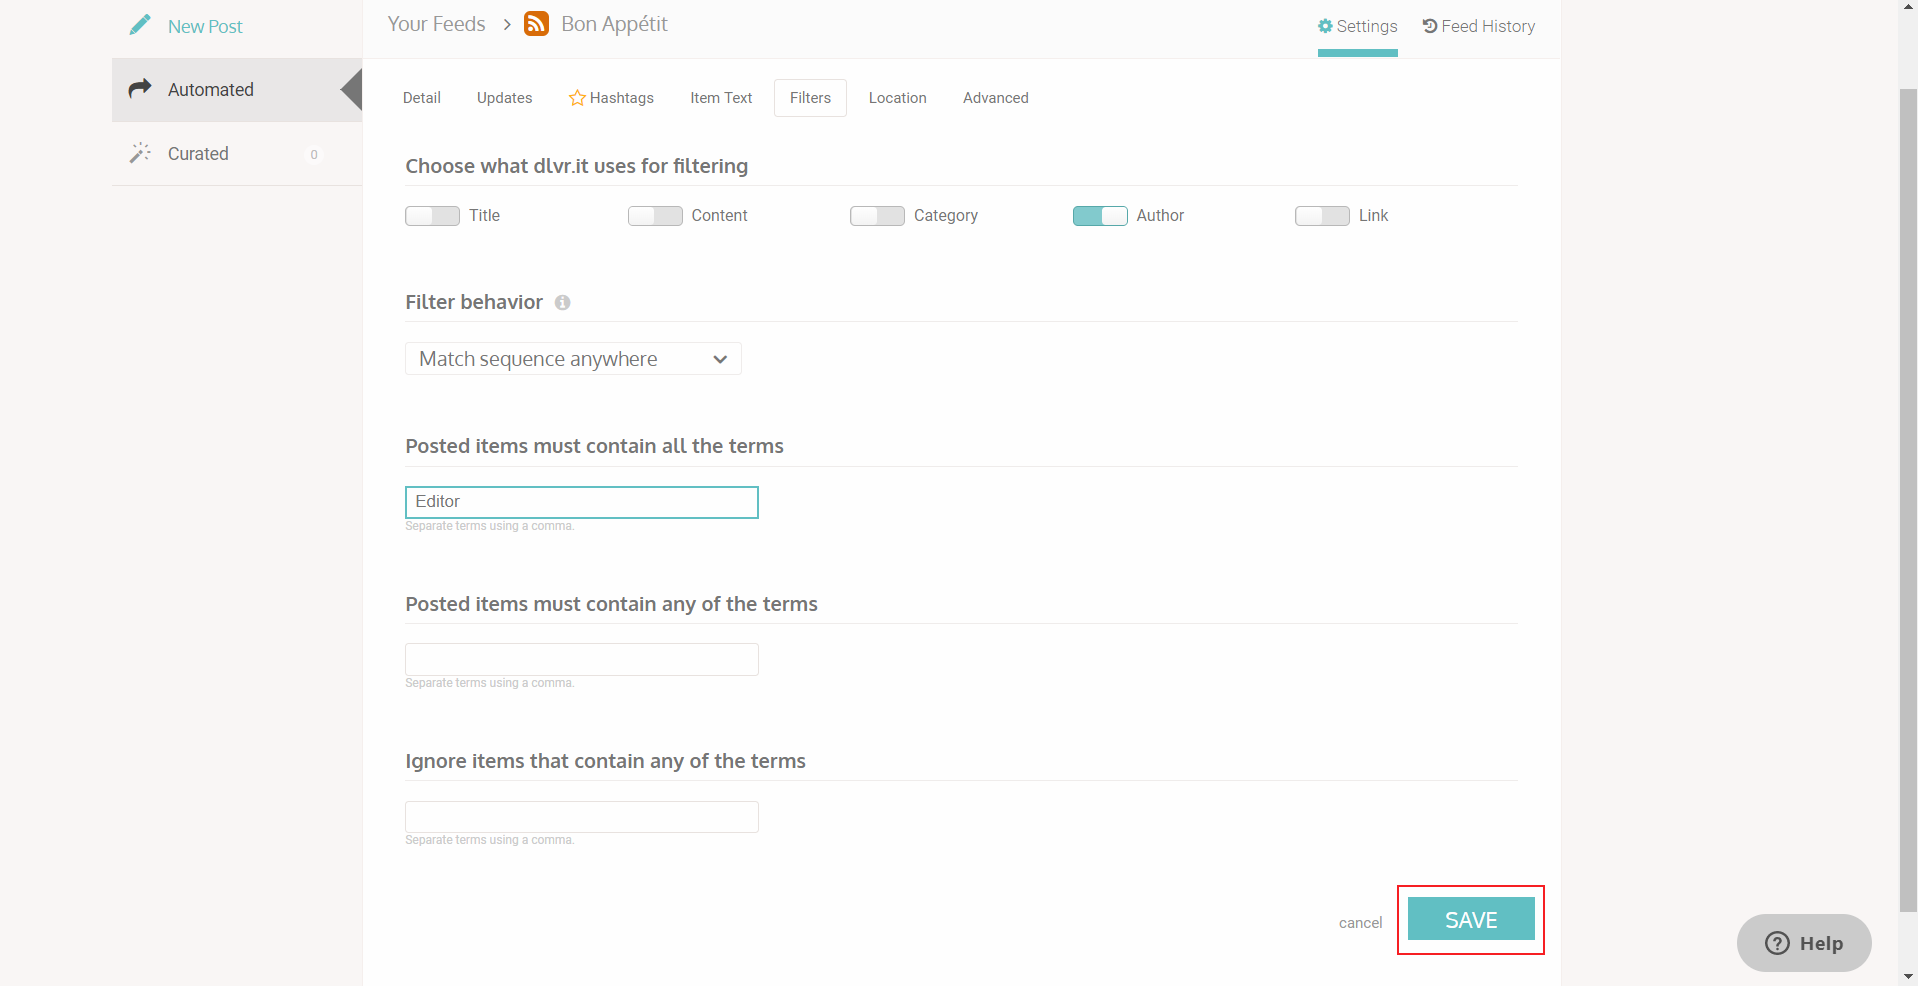Open the Bon Appétit feed link
Image resolution: width=1918 pixels, height=986 pixels.
(x=614, y=24)
